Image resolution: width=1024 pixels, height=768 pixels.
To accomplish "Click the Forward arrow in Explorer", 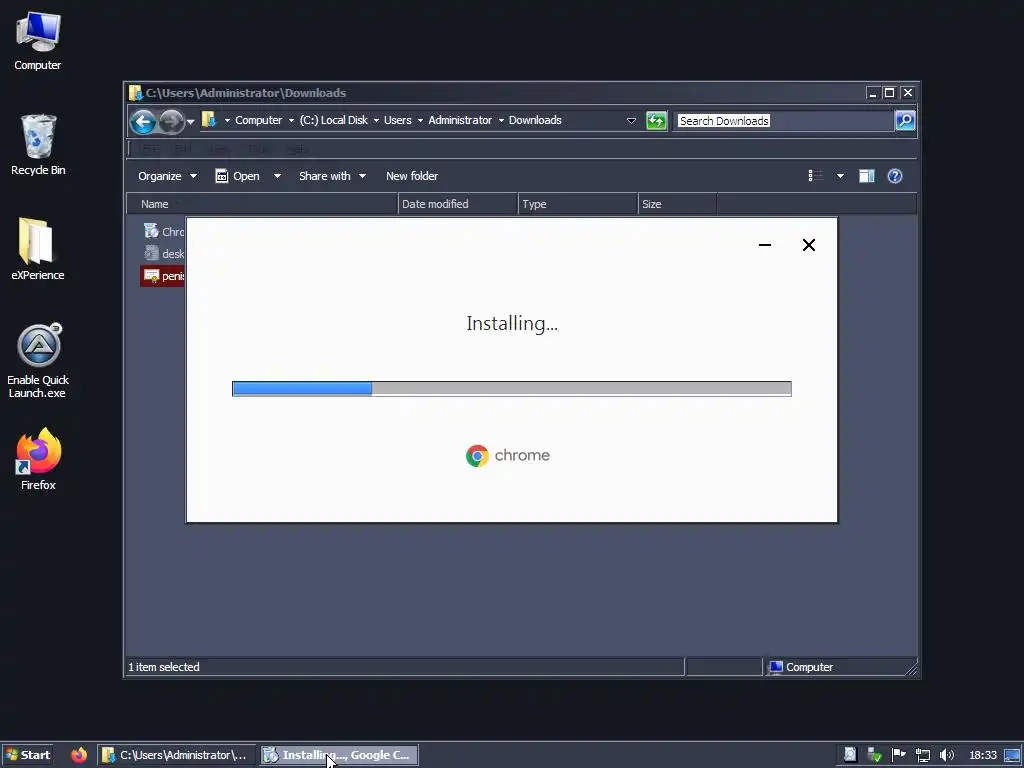I will (x=171, y=121).
